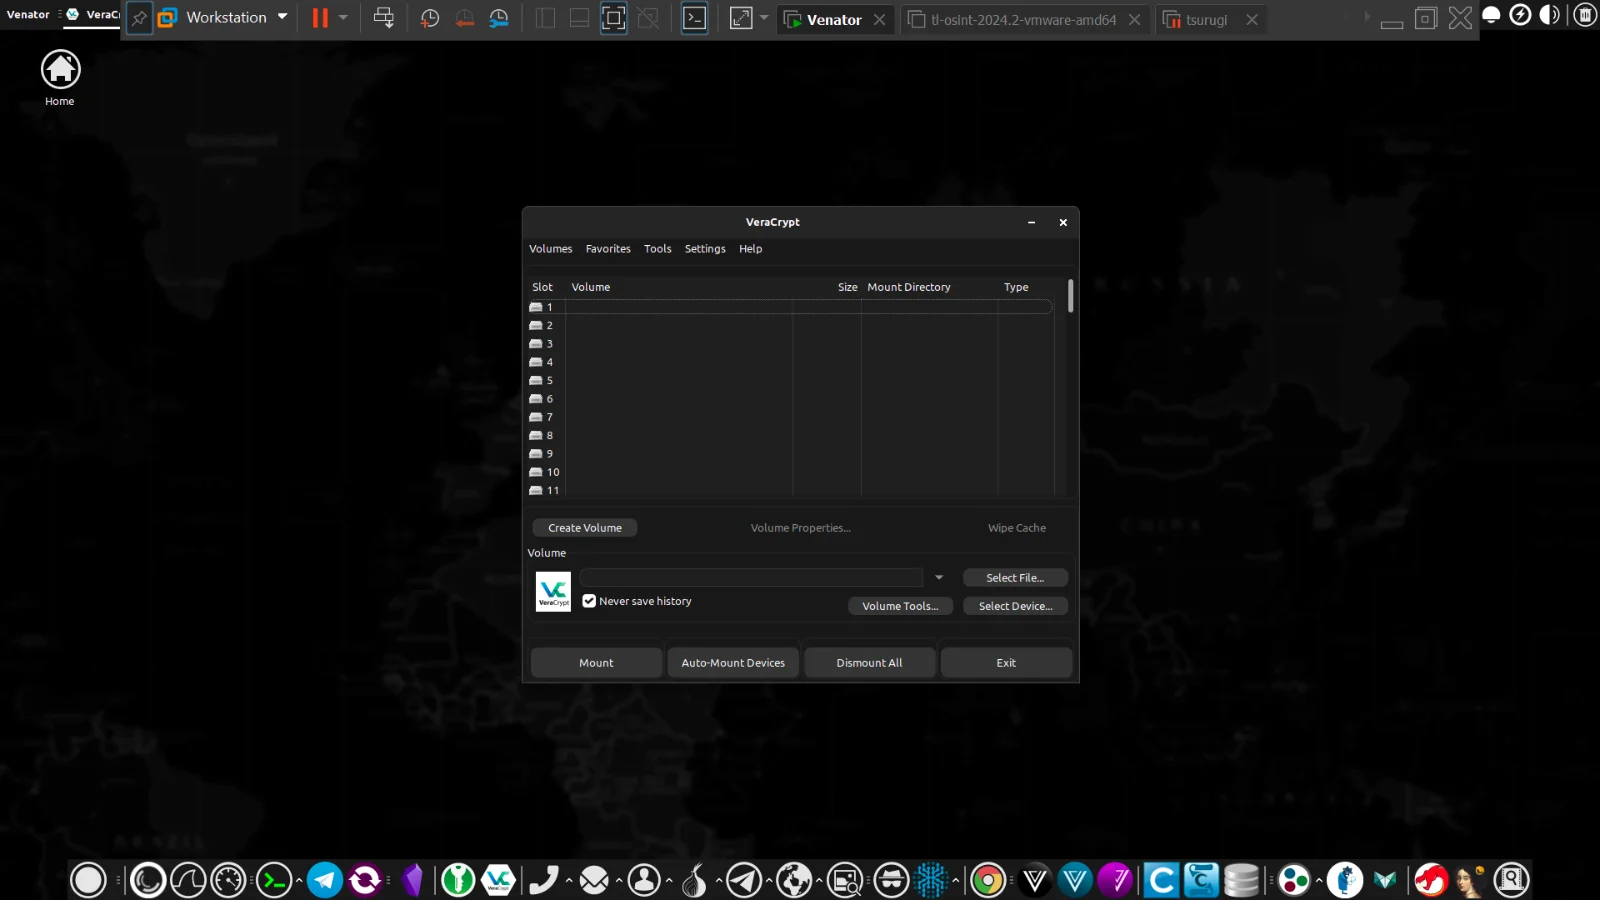Launch Obsidian purple gem icon in dock
This screenshot has width=1600, height=900.
click(x=413, y=880)
